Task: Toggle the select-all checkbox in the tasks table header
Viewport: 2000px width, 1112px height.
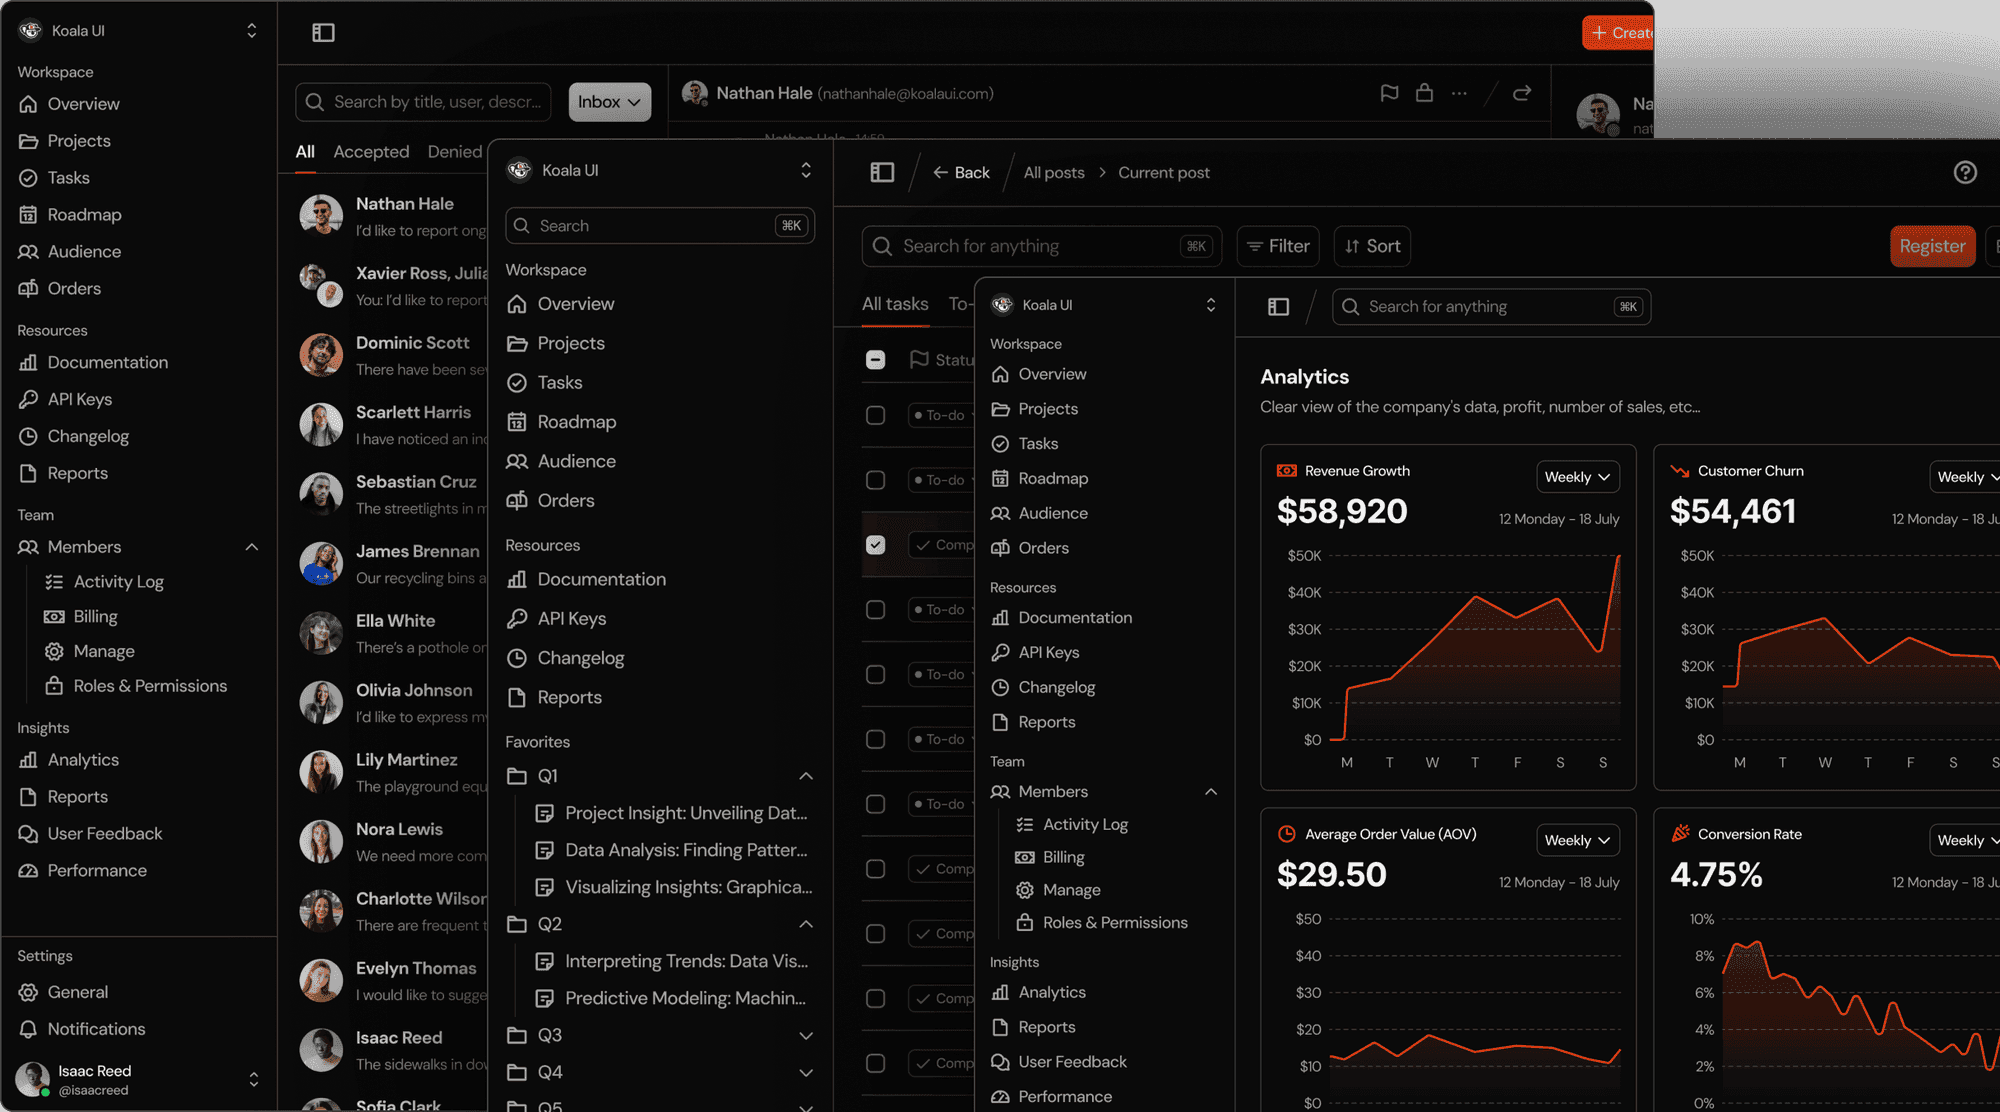Action: pos(875,359)
